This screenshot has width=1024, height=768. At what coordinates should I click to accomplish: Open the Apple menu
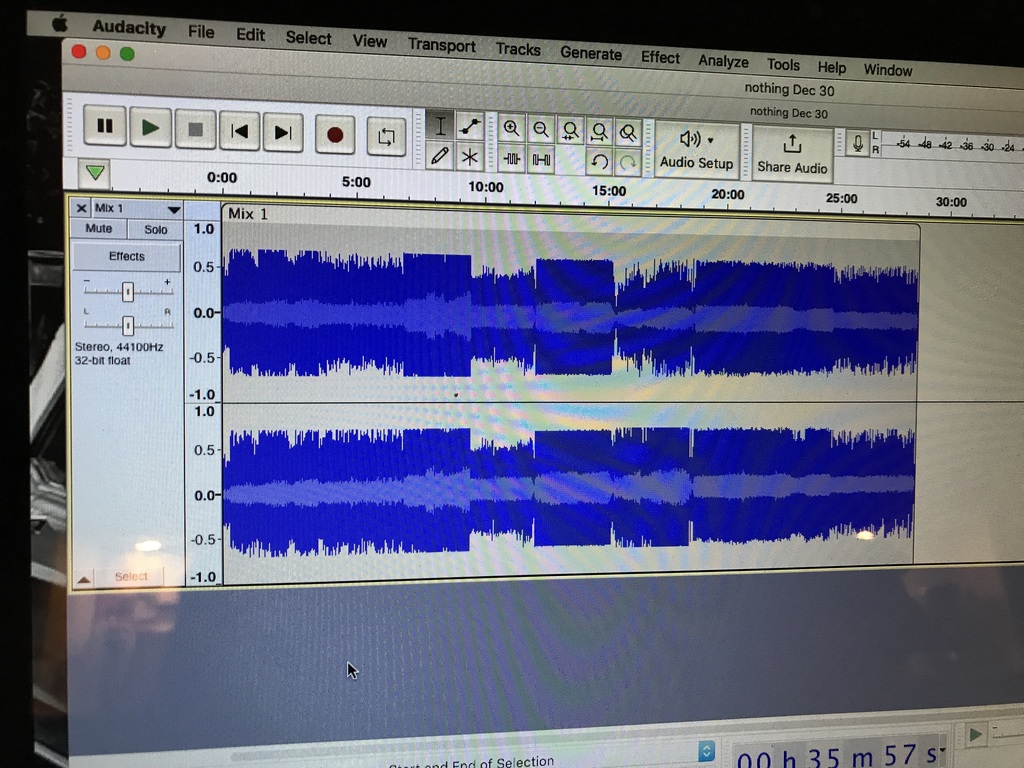(x=60, y=25)
